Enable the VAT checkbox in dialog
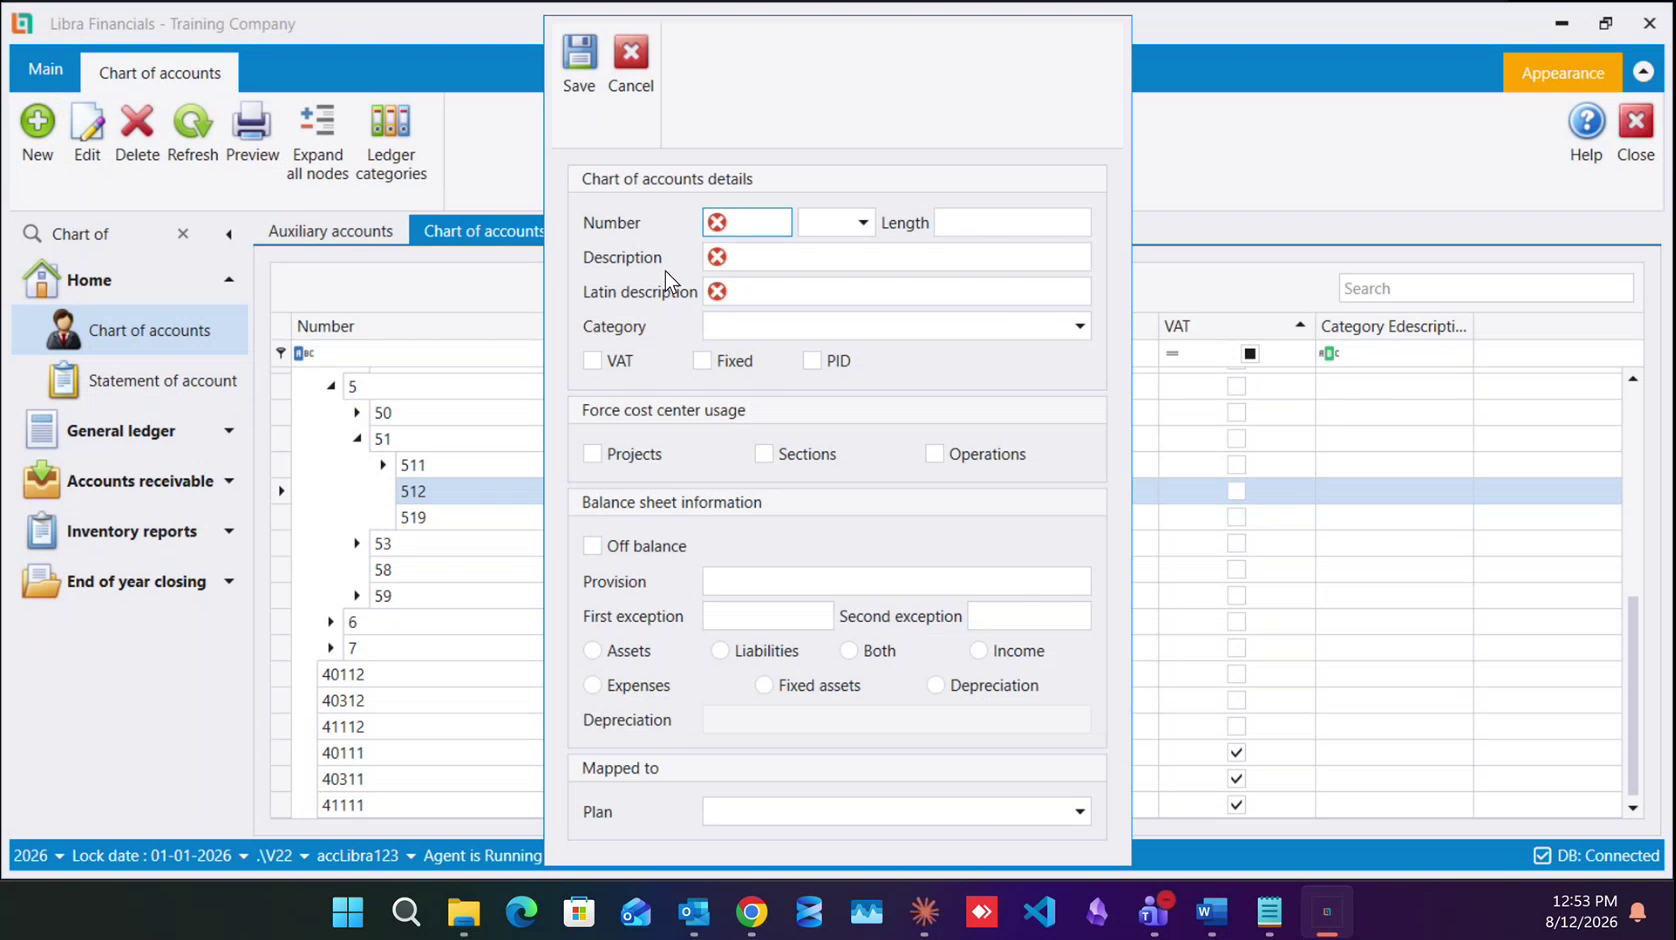Screen dimensions: 1676x940 pyautogui.click(x=593, y=361)
